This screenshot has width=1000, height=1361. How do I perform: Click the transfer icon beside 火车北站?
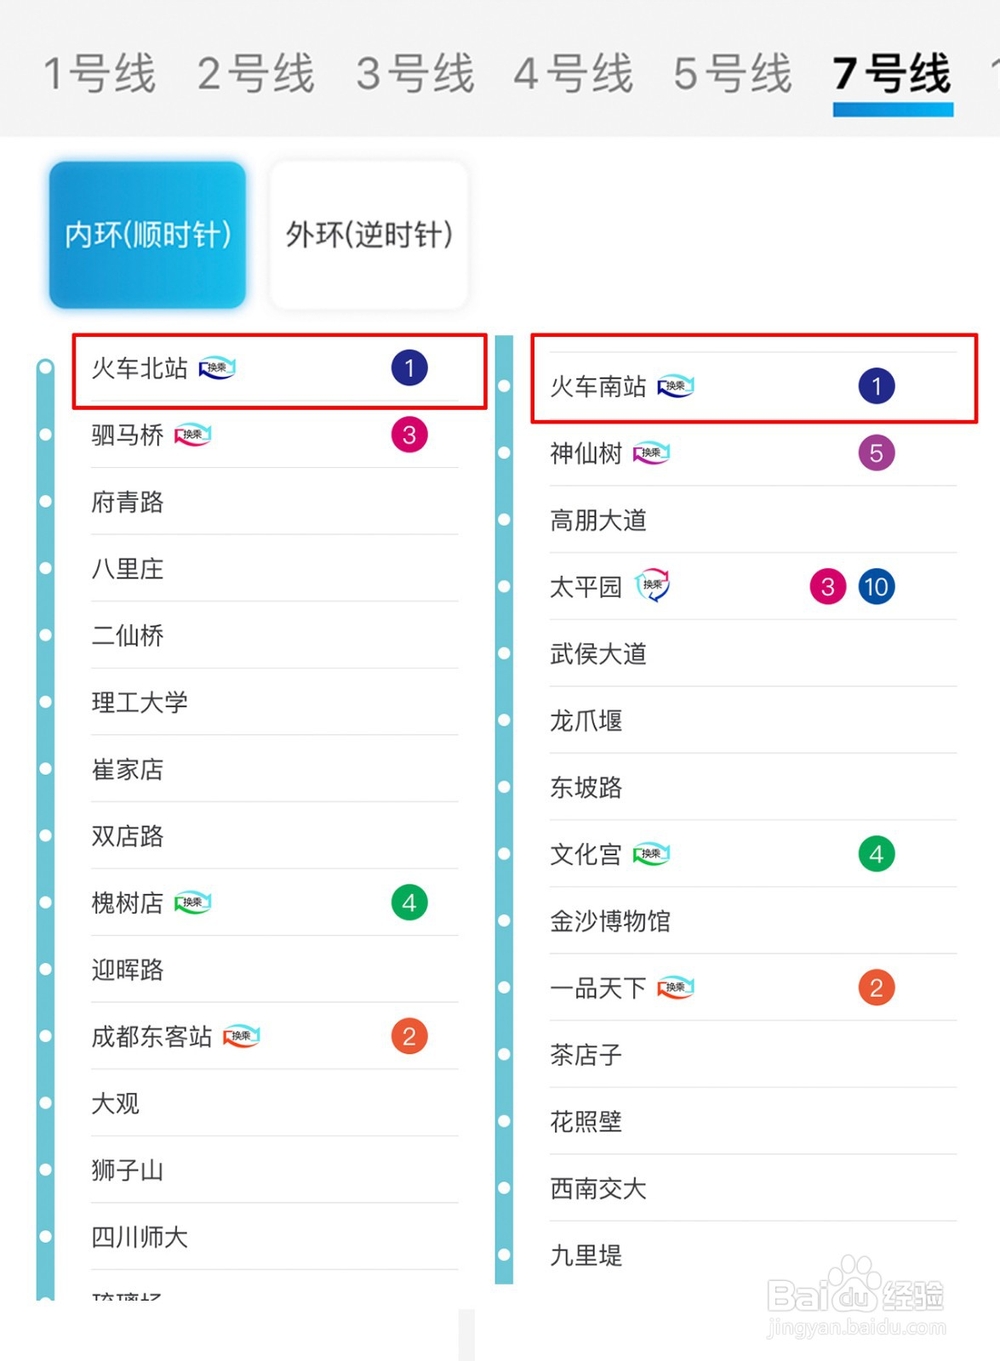click(217, 368)
